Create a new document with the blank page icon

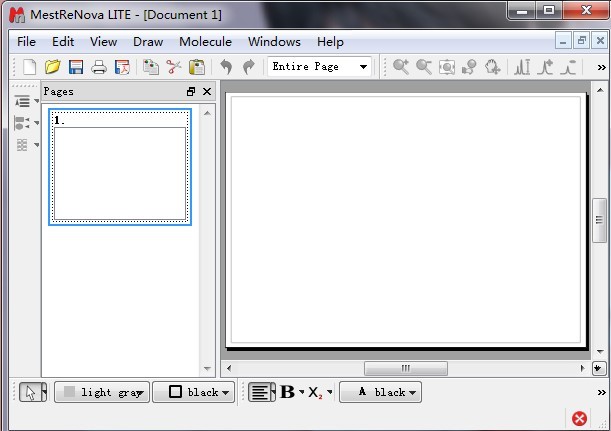coord(30,67)
